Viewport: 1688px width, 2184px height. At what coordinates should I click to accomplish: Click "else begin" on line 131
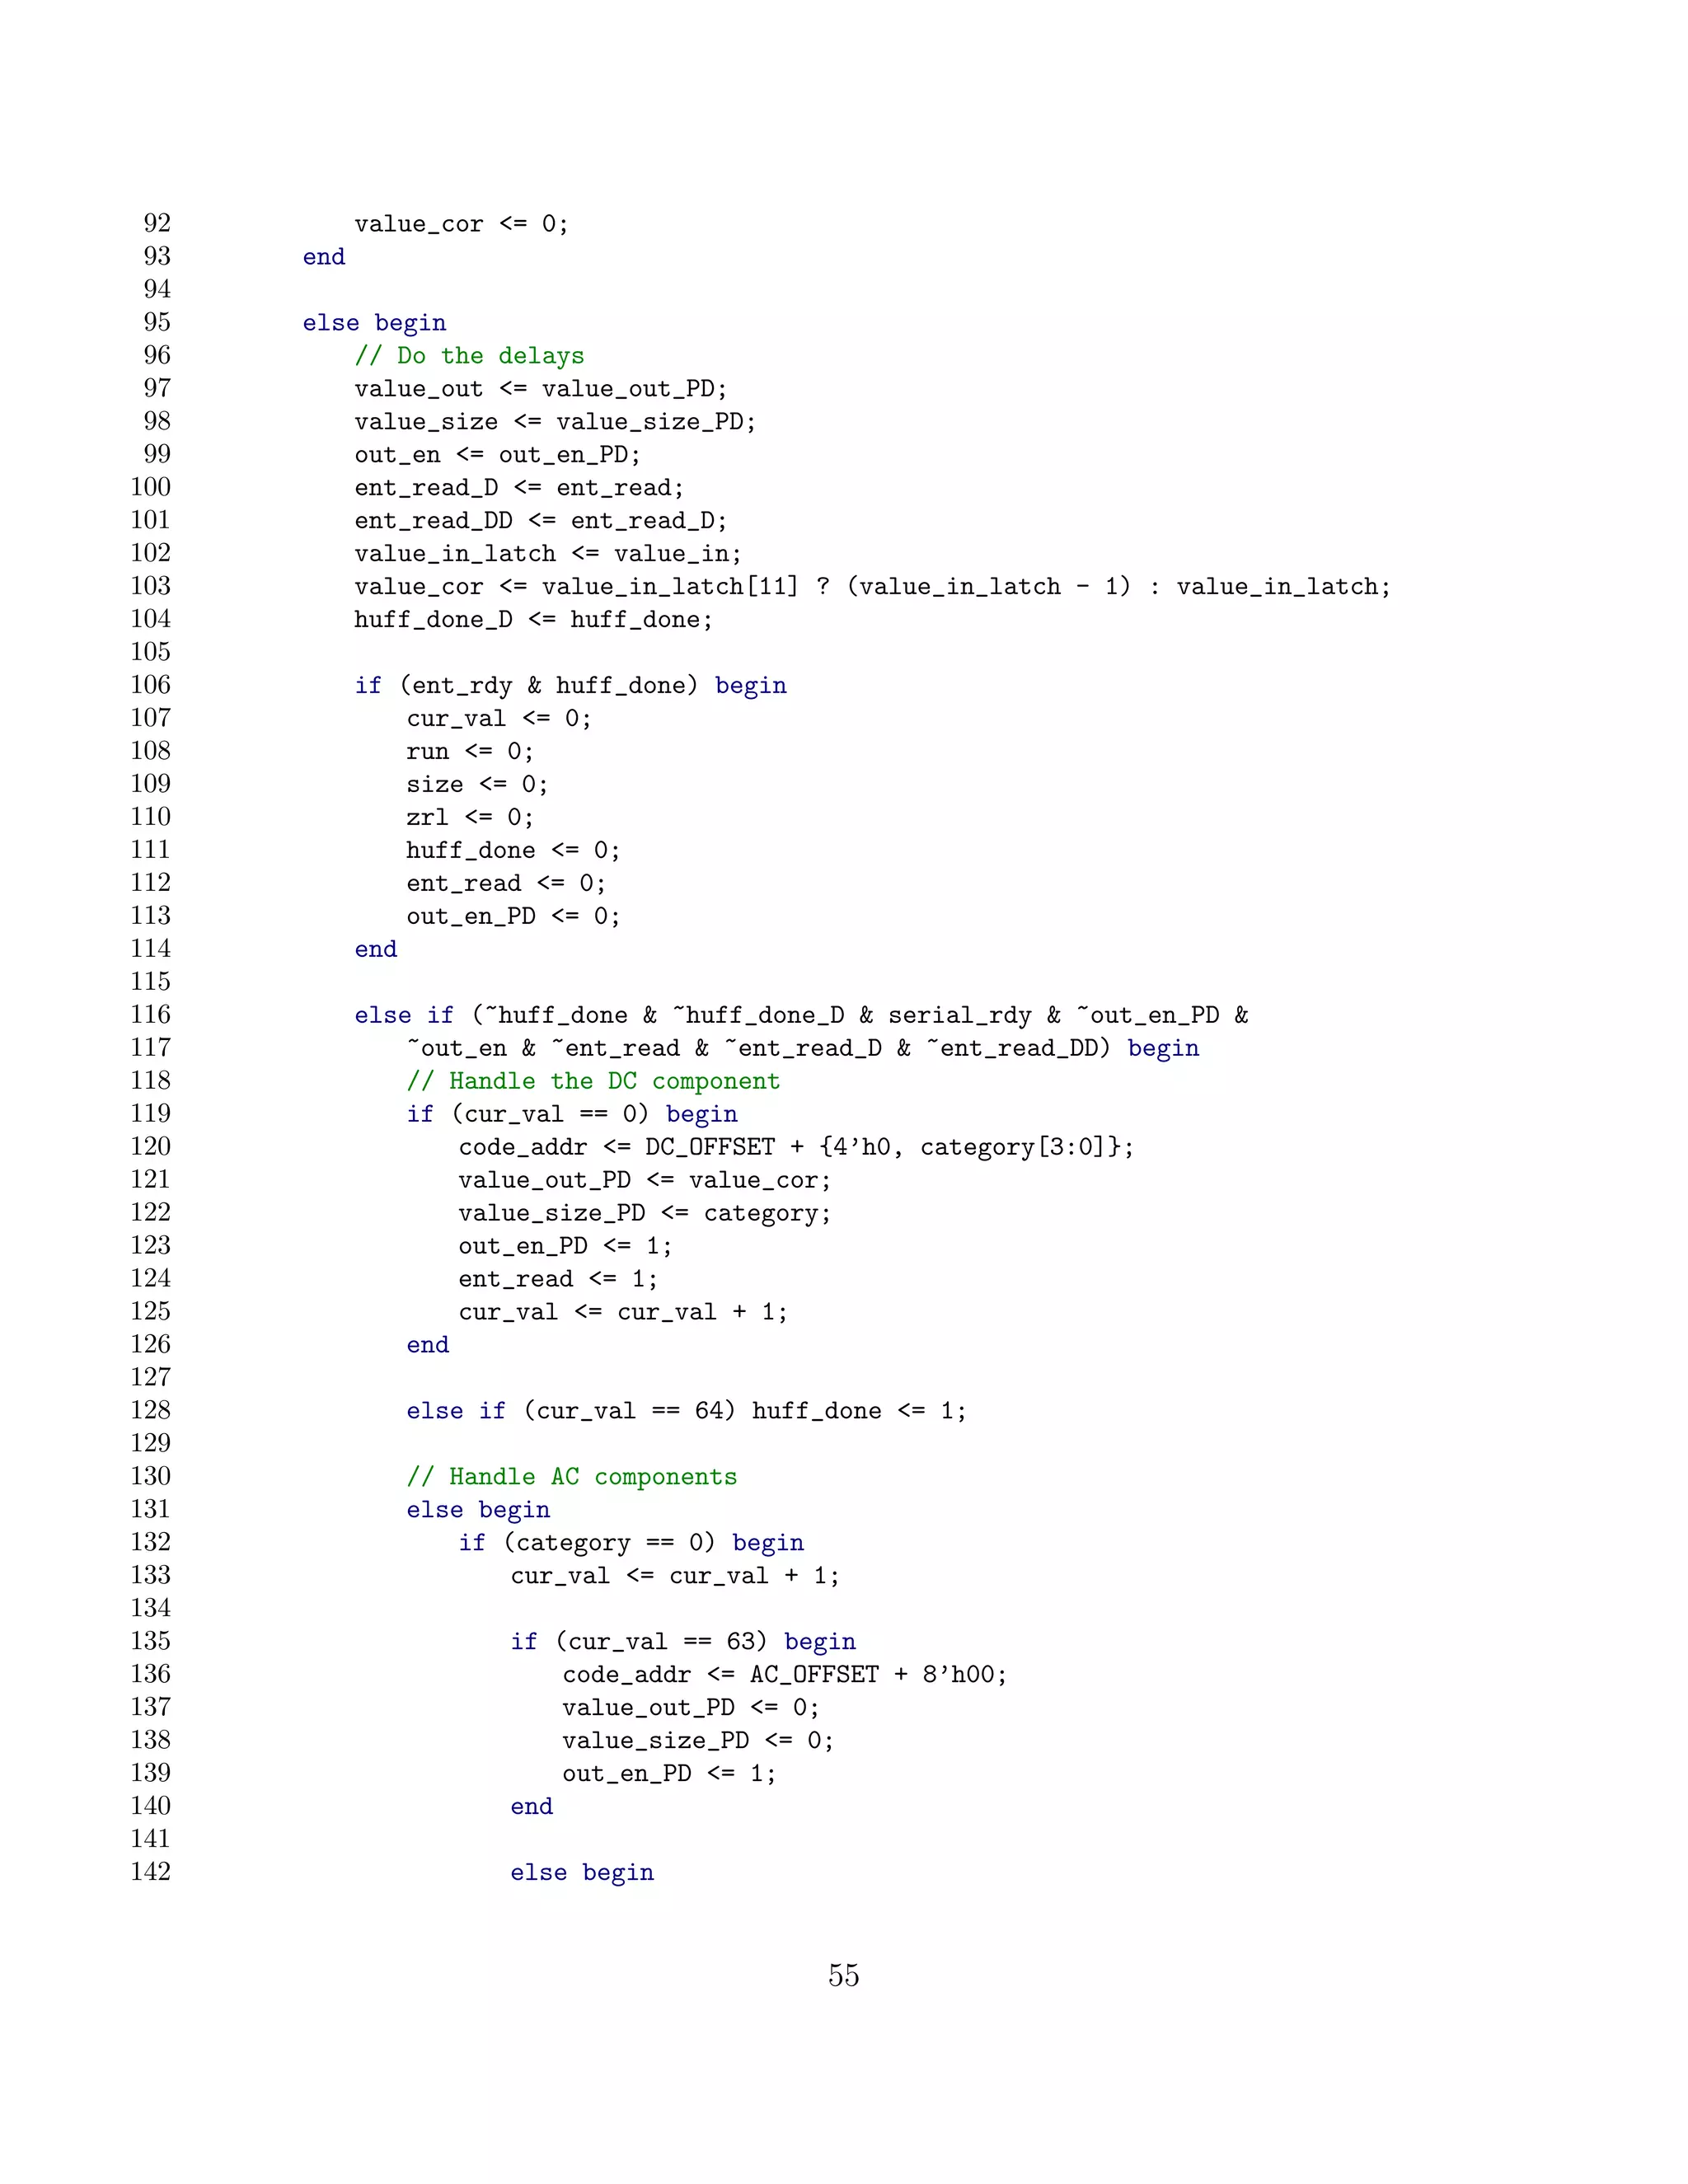click(x=479, y=1511)
